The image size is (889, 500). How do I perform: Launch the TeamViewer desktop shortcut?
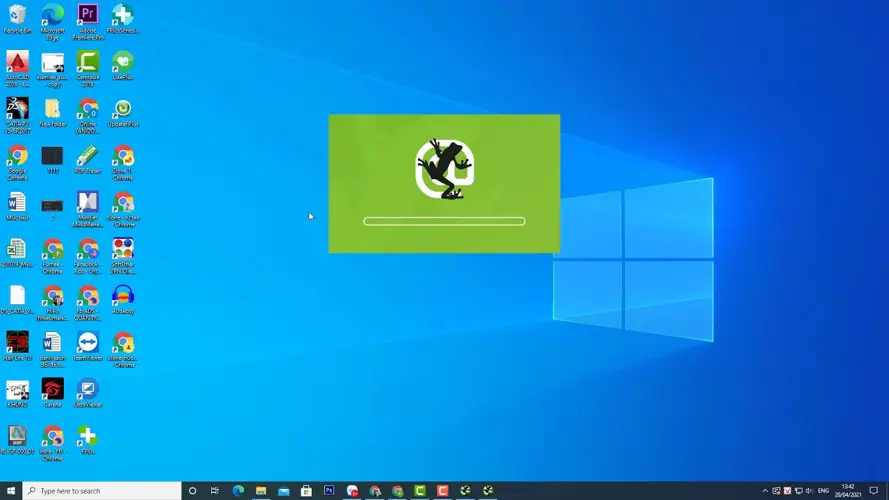coord(88,346)
